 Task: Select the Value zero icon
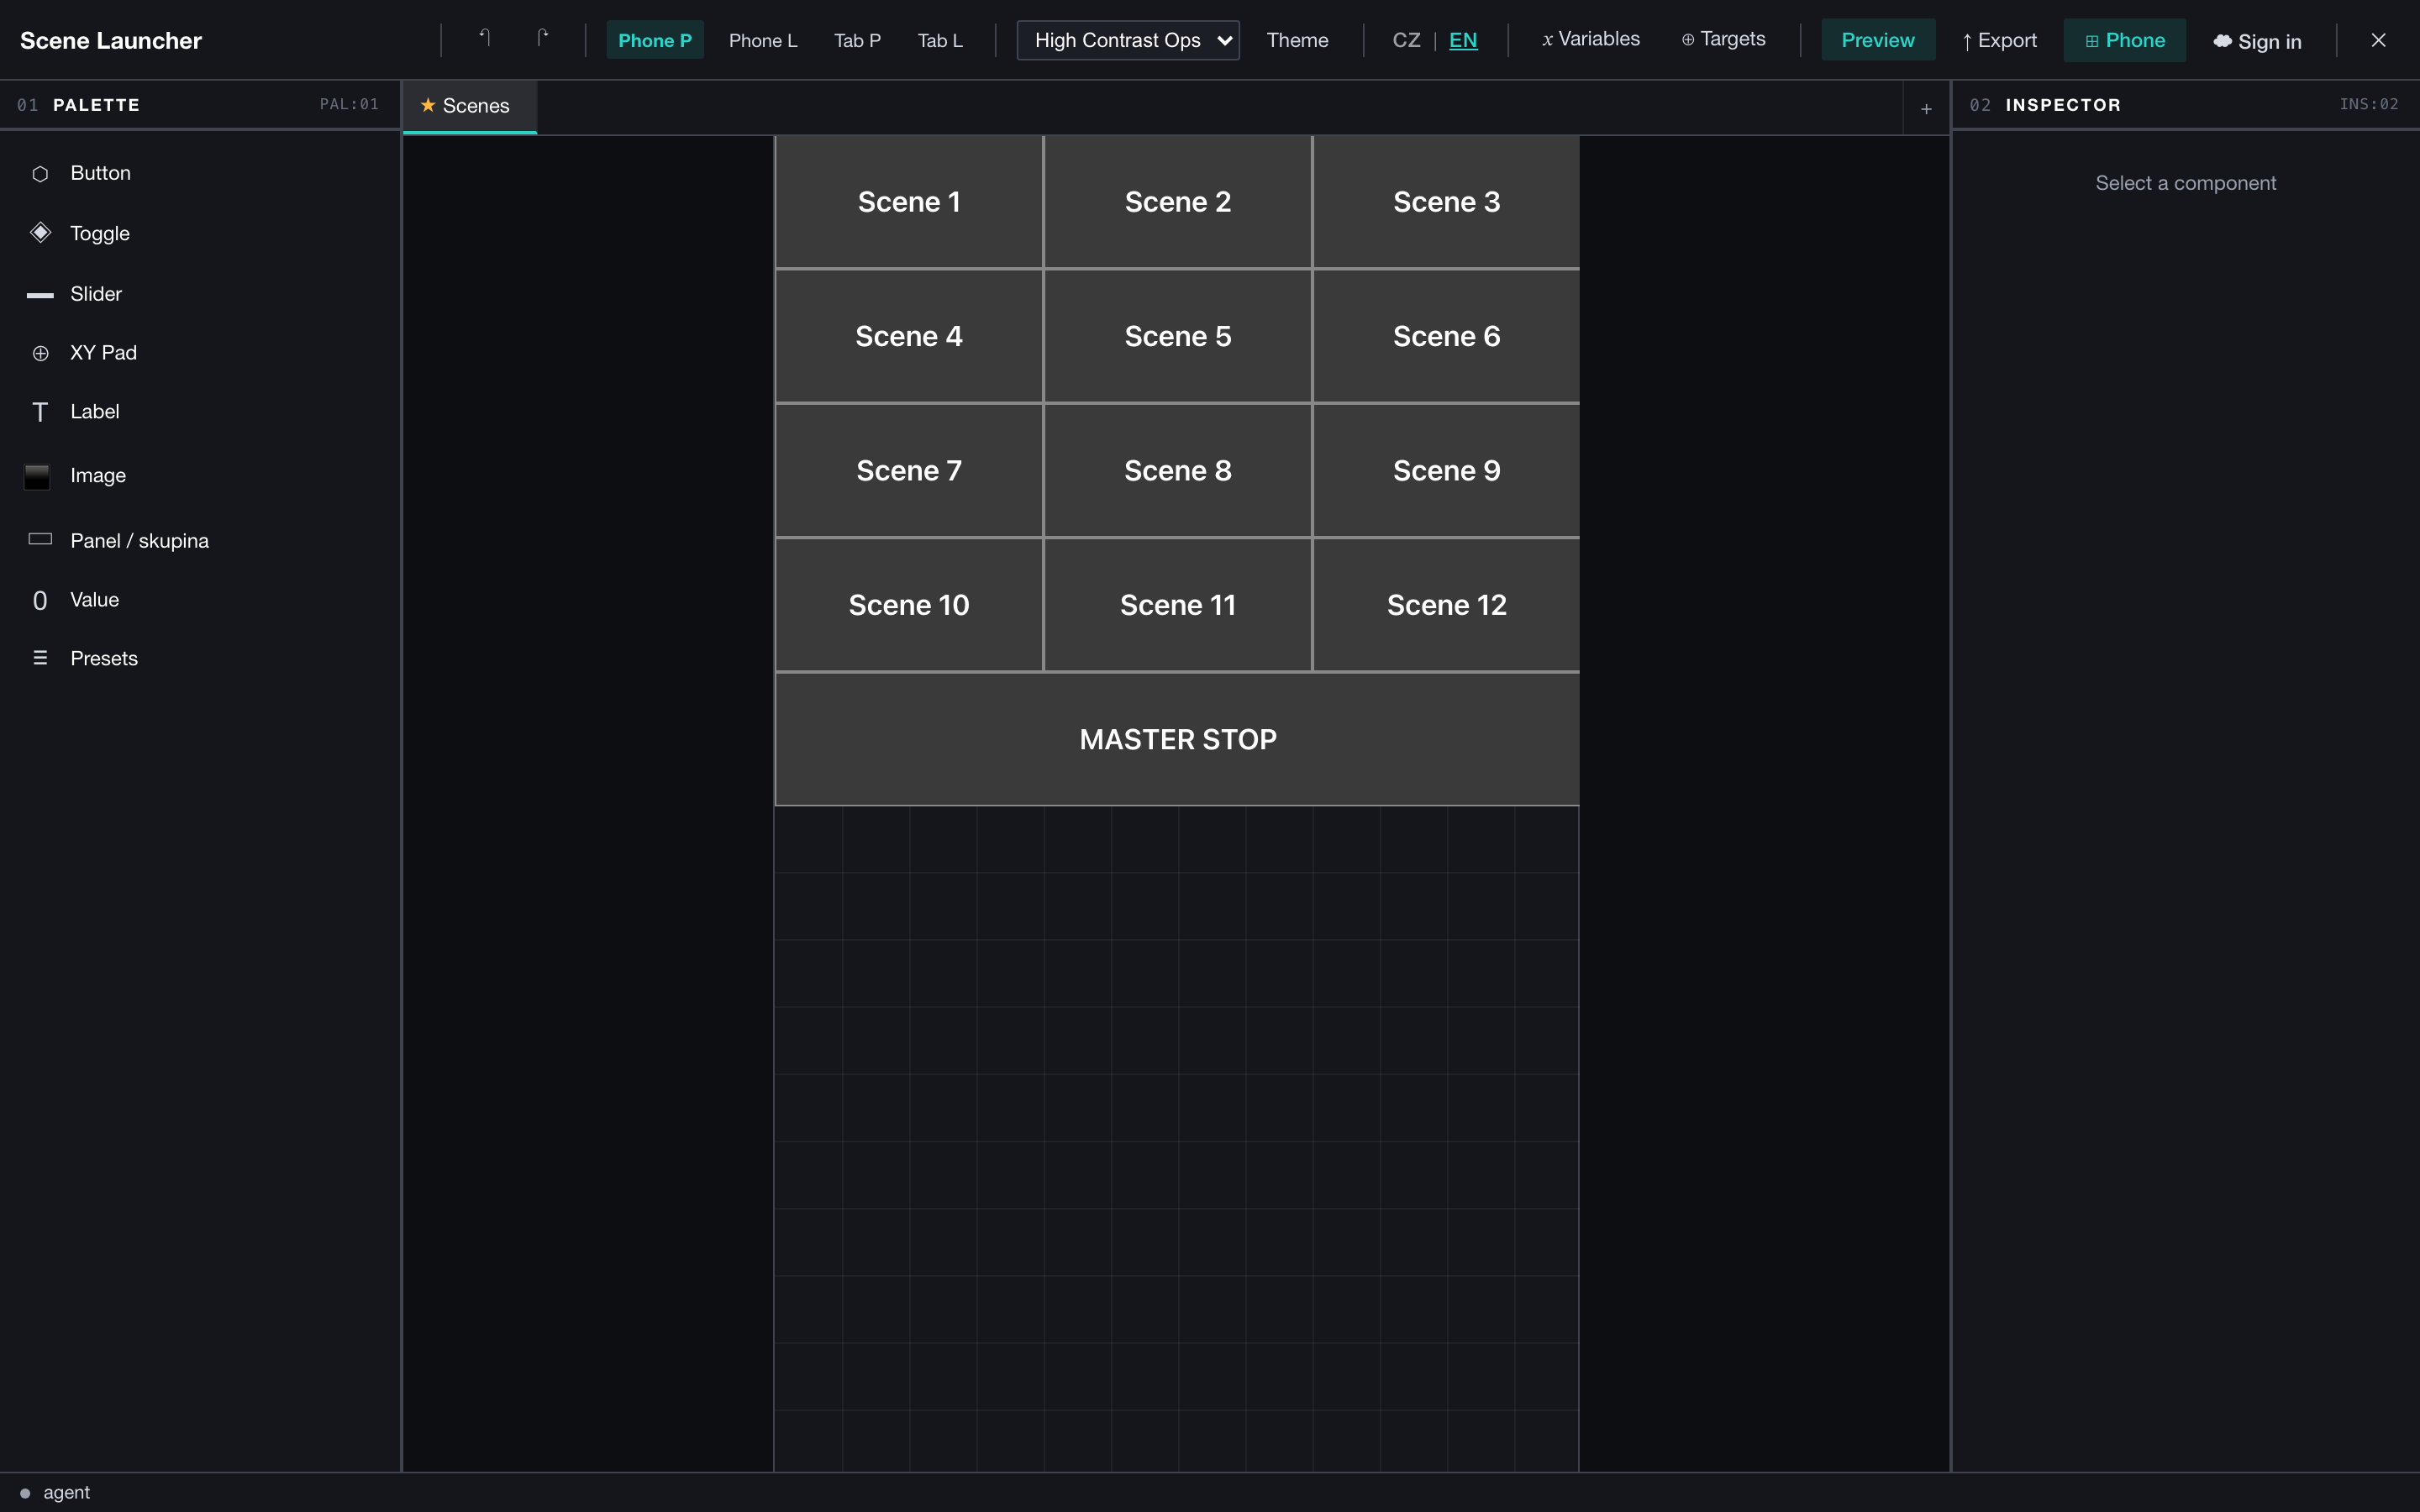(x=40, y=600)
